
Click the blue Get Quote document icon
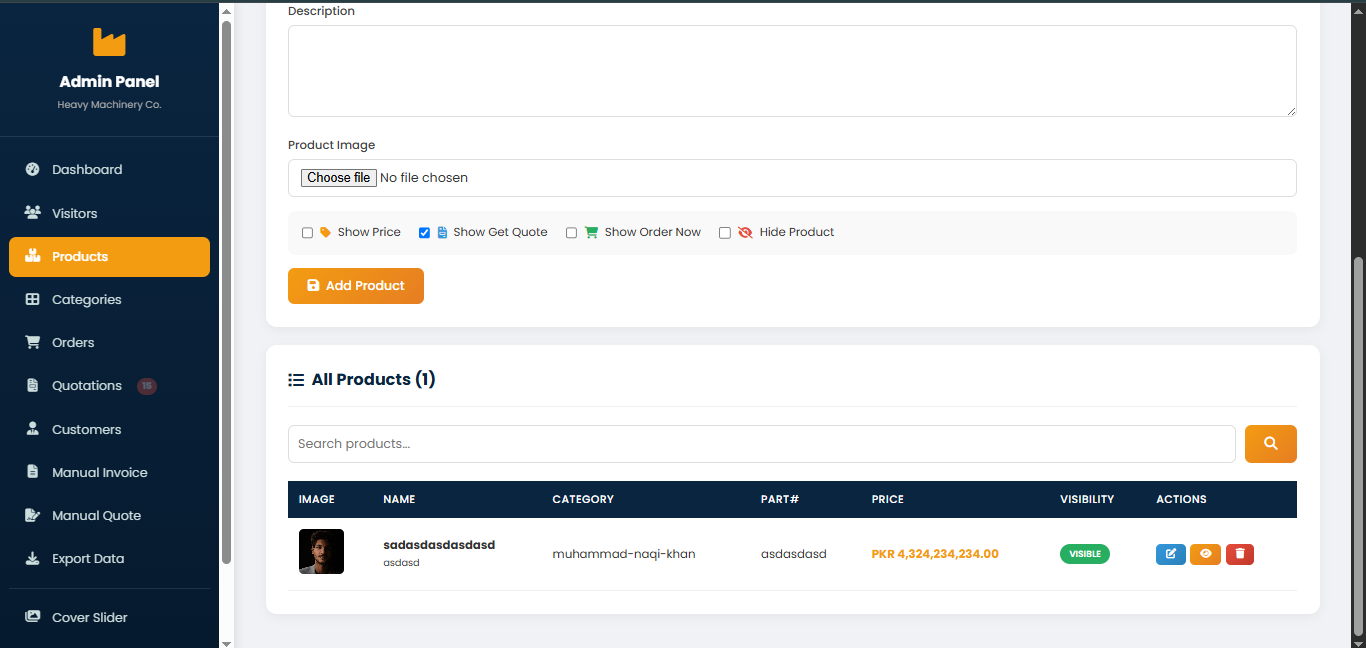[442, 232]
